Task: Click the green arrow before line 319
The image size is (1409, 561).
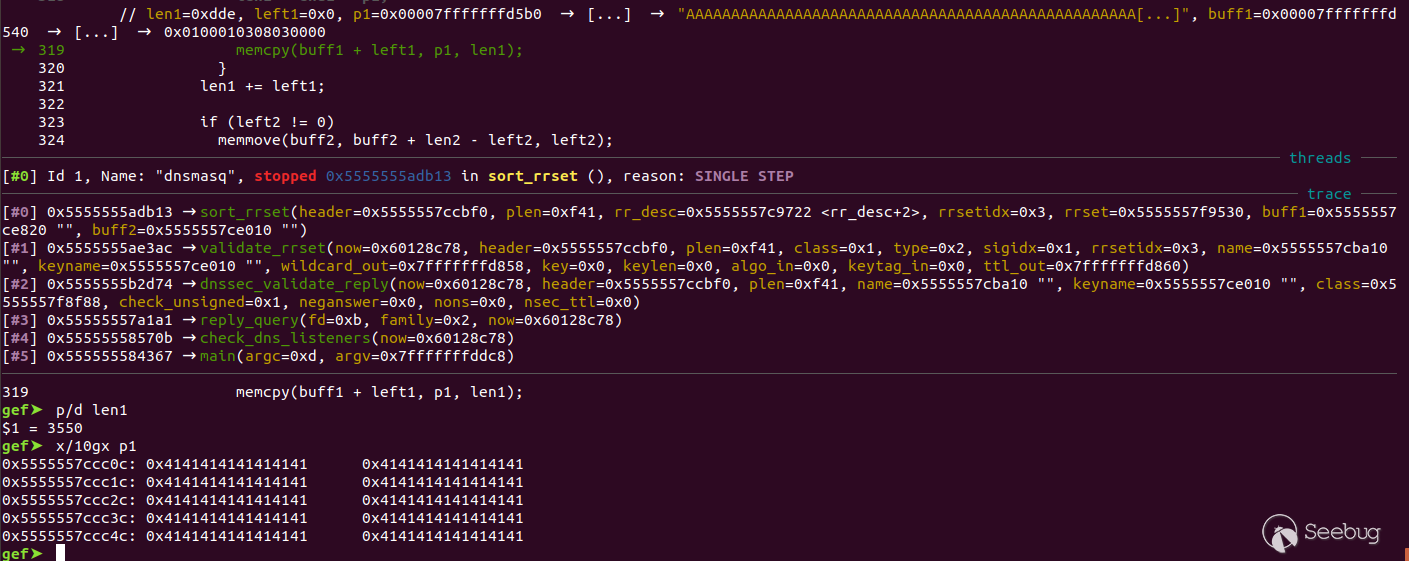Action: tap(17, 50)
